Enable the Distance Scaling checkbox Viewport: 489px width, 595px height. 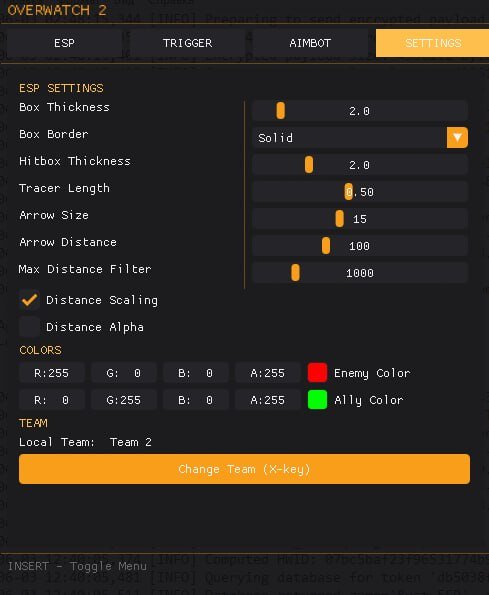pos(29,300)
